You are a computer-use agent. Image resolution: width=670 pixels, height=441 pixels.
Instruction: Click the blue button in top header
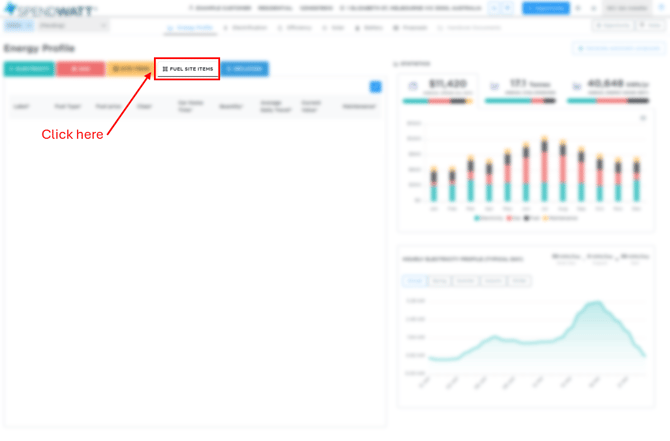[x=545, y=8]
